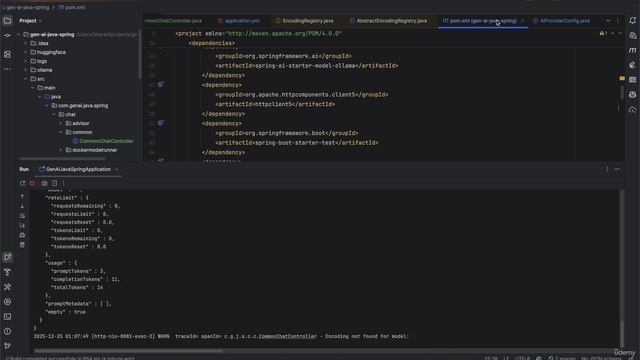Click the console horizontal scrollbar
The image size is (640, 360).
pyautogui.click(x=128, y=351)
